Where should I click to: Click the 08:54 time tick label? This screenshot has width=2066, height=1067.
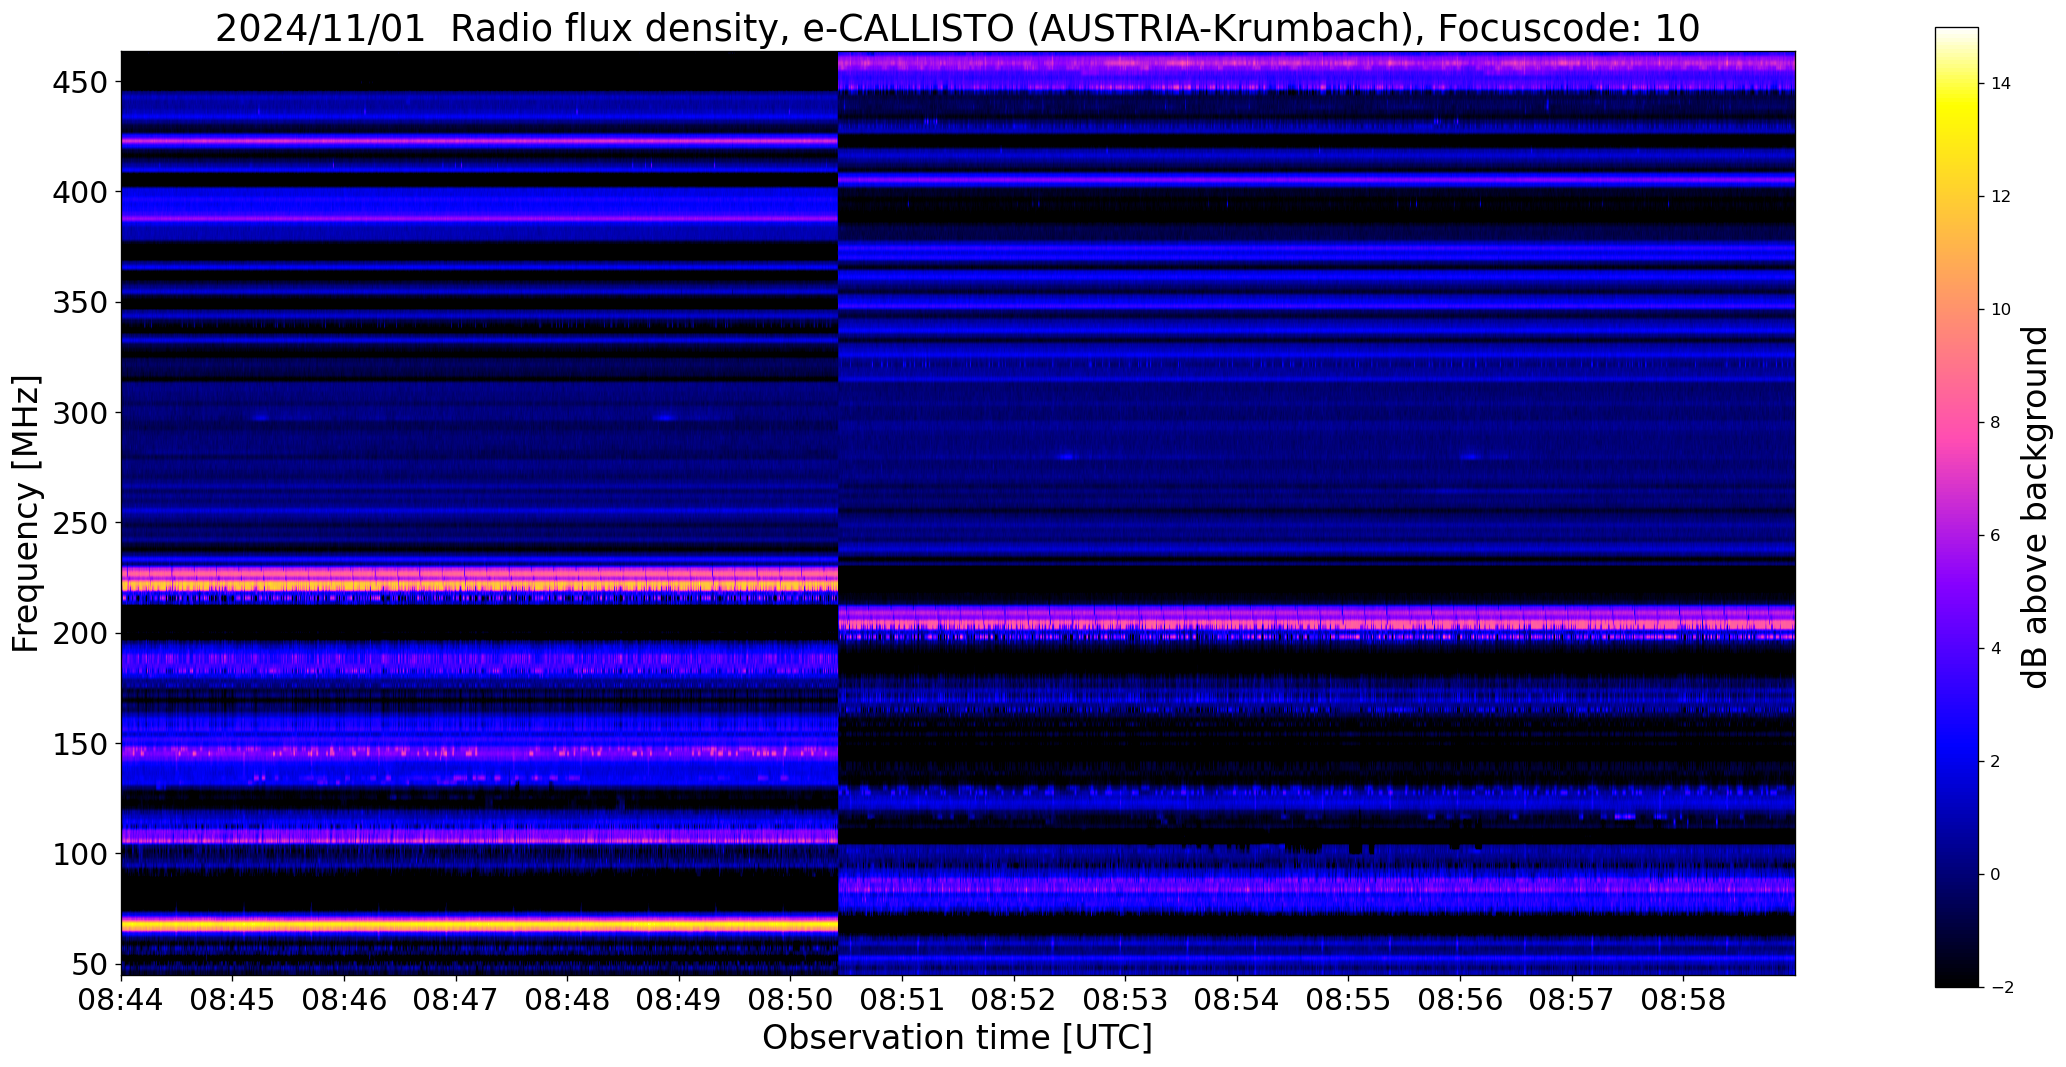point(1238,1001)
